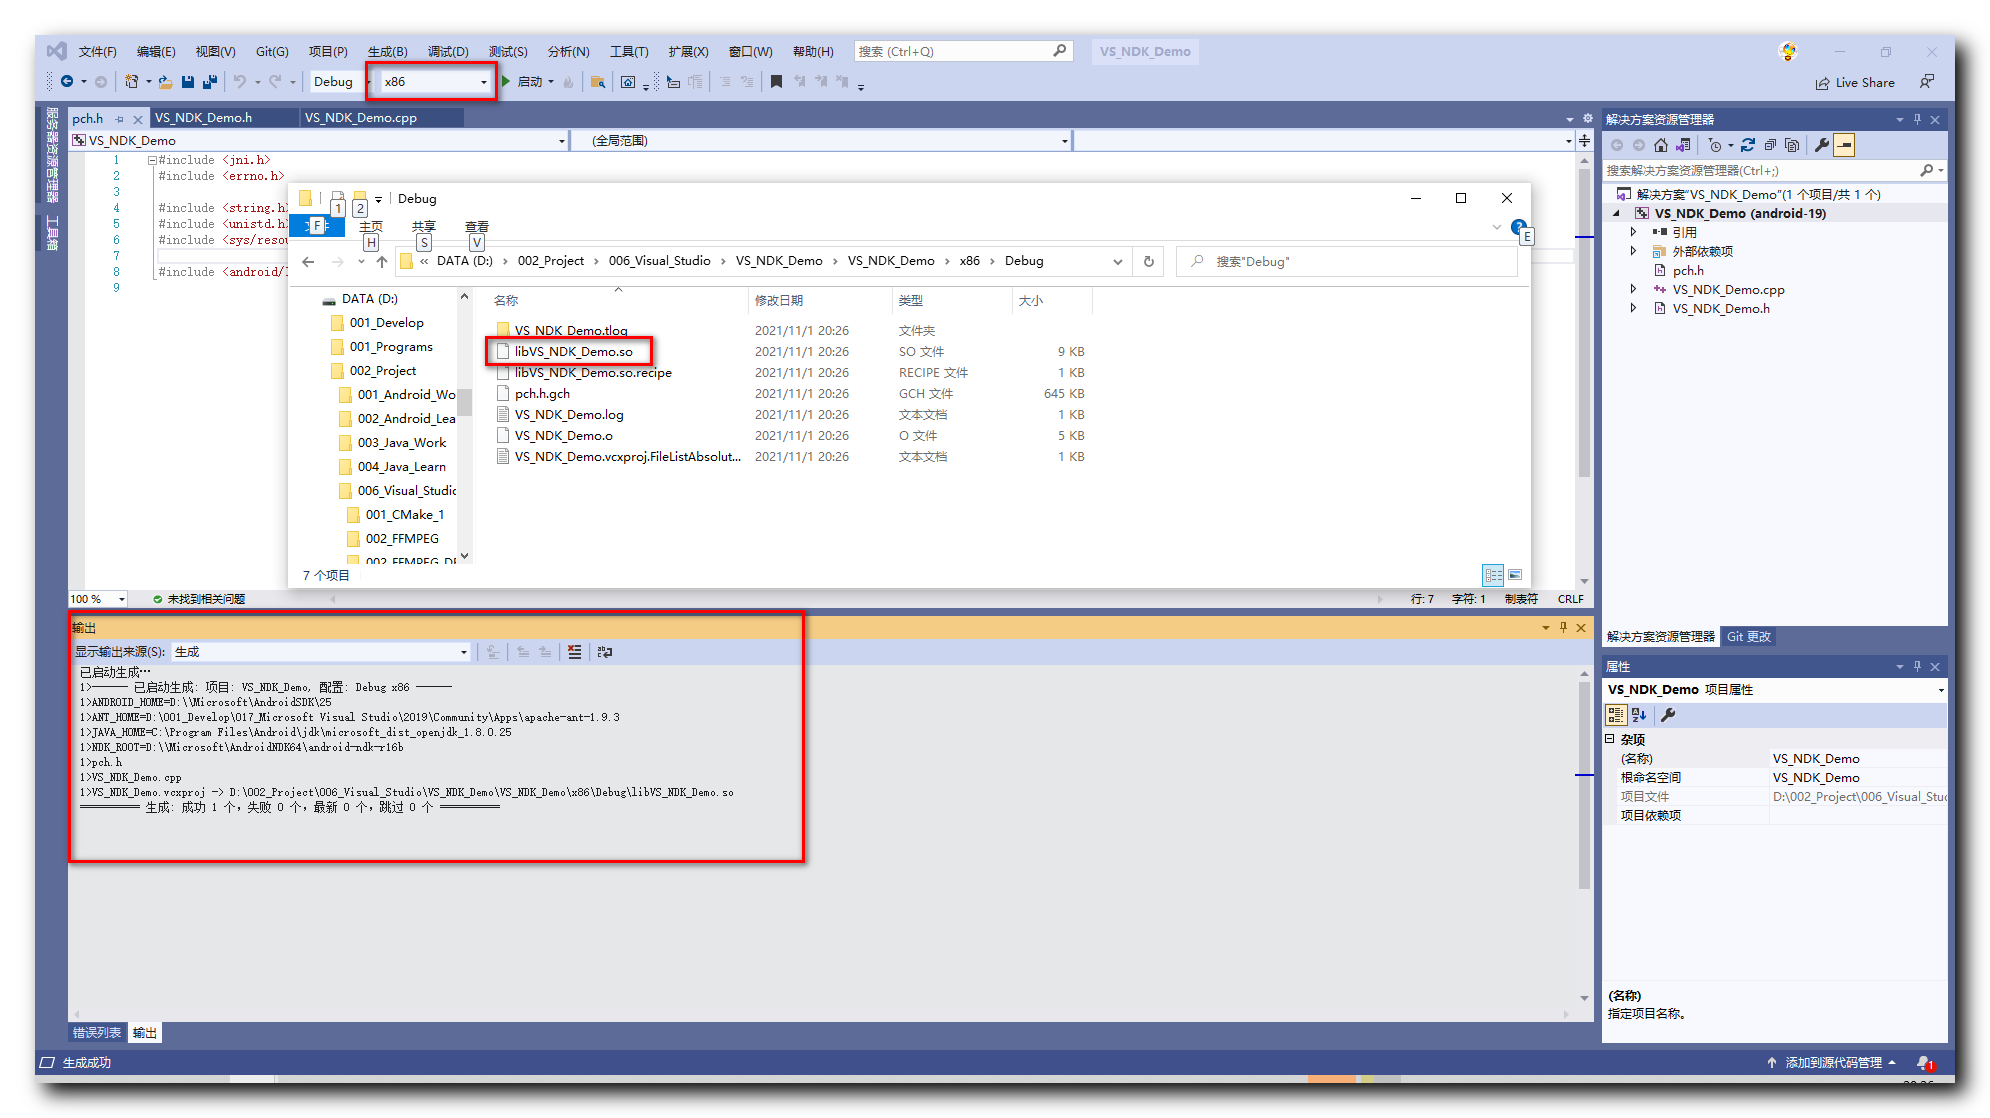Toggle the preview selected items button
The width and height of the screenshot is (1990, 1118).
[x=1845, y=145]
